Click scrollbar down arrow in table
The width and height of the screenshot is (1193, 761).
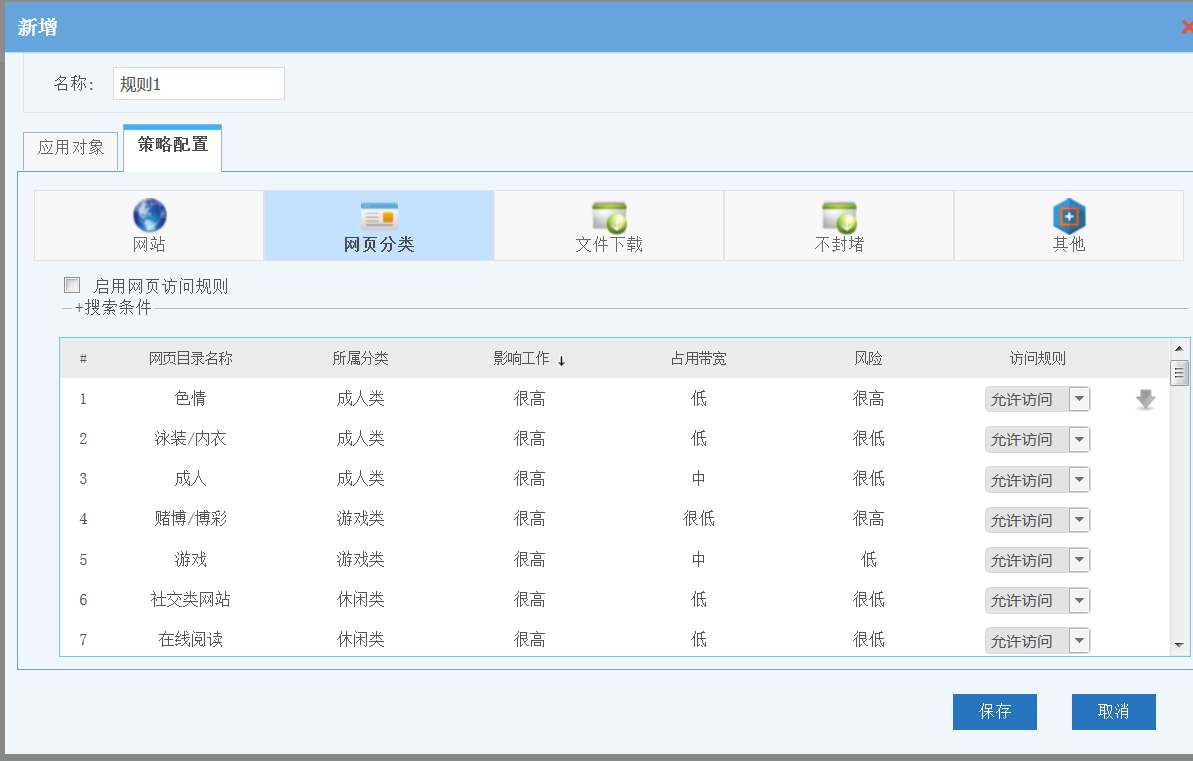[x=1180, y=646]
